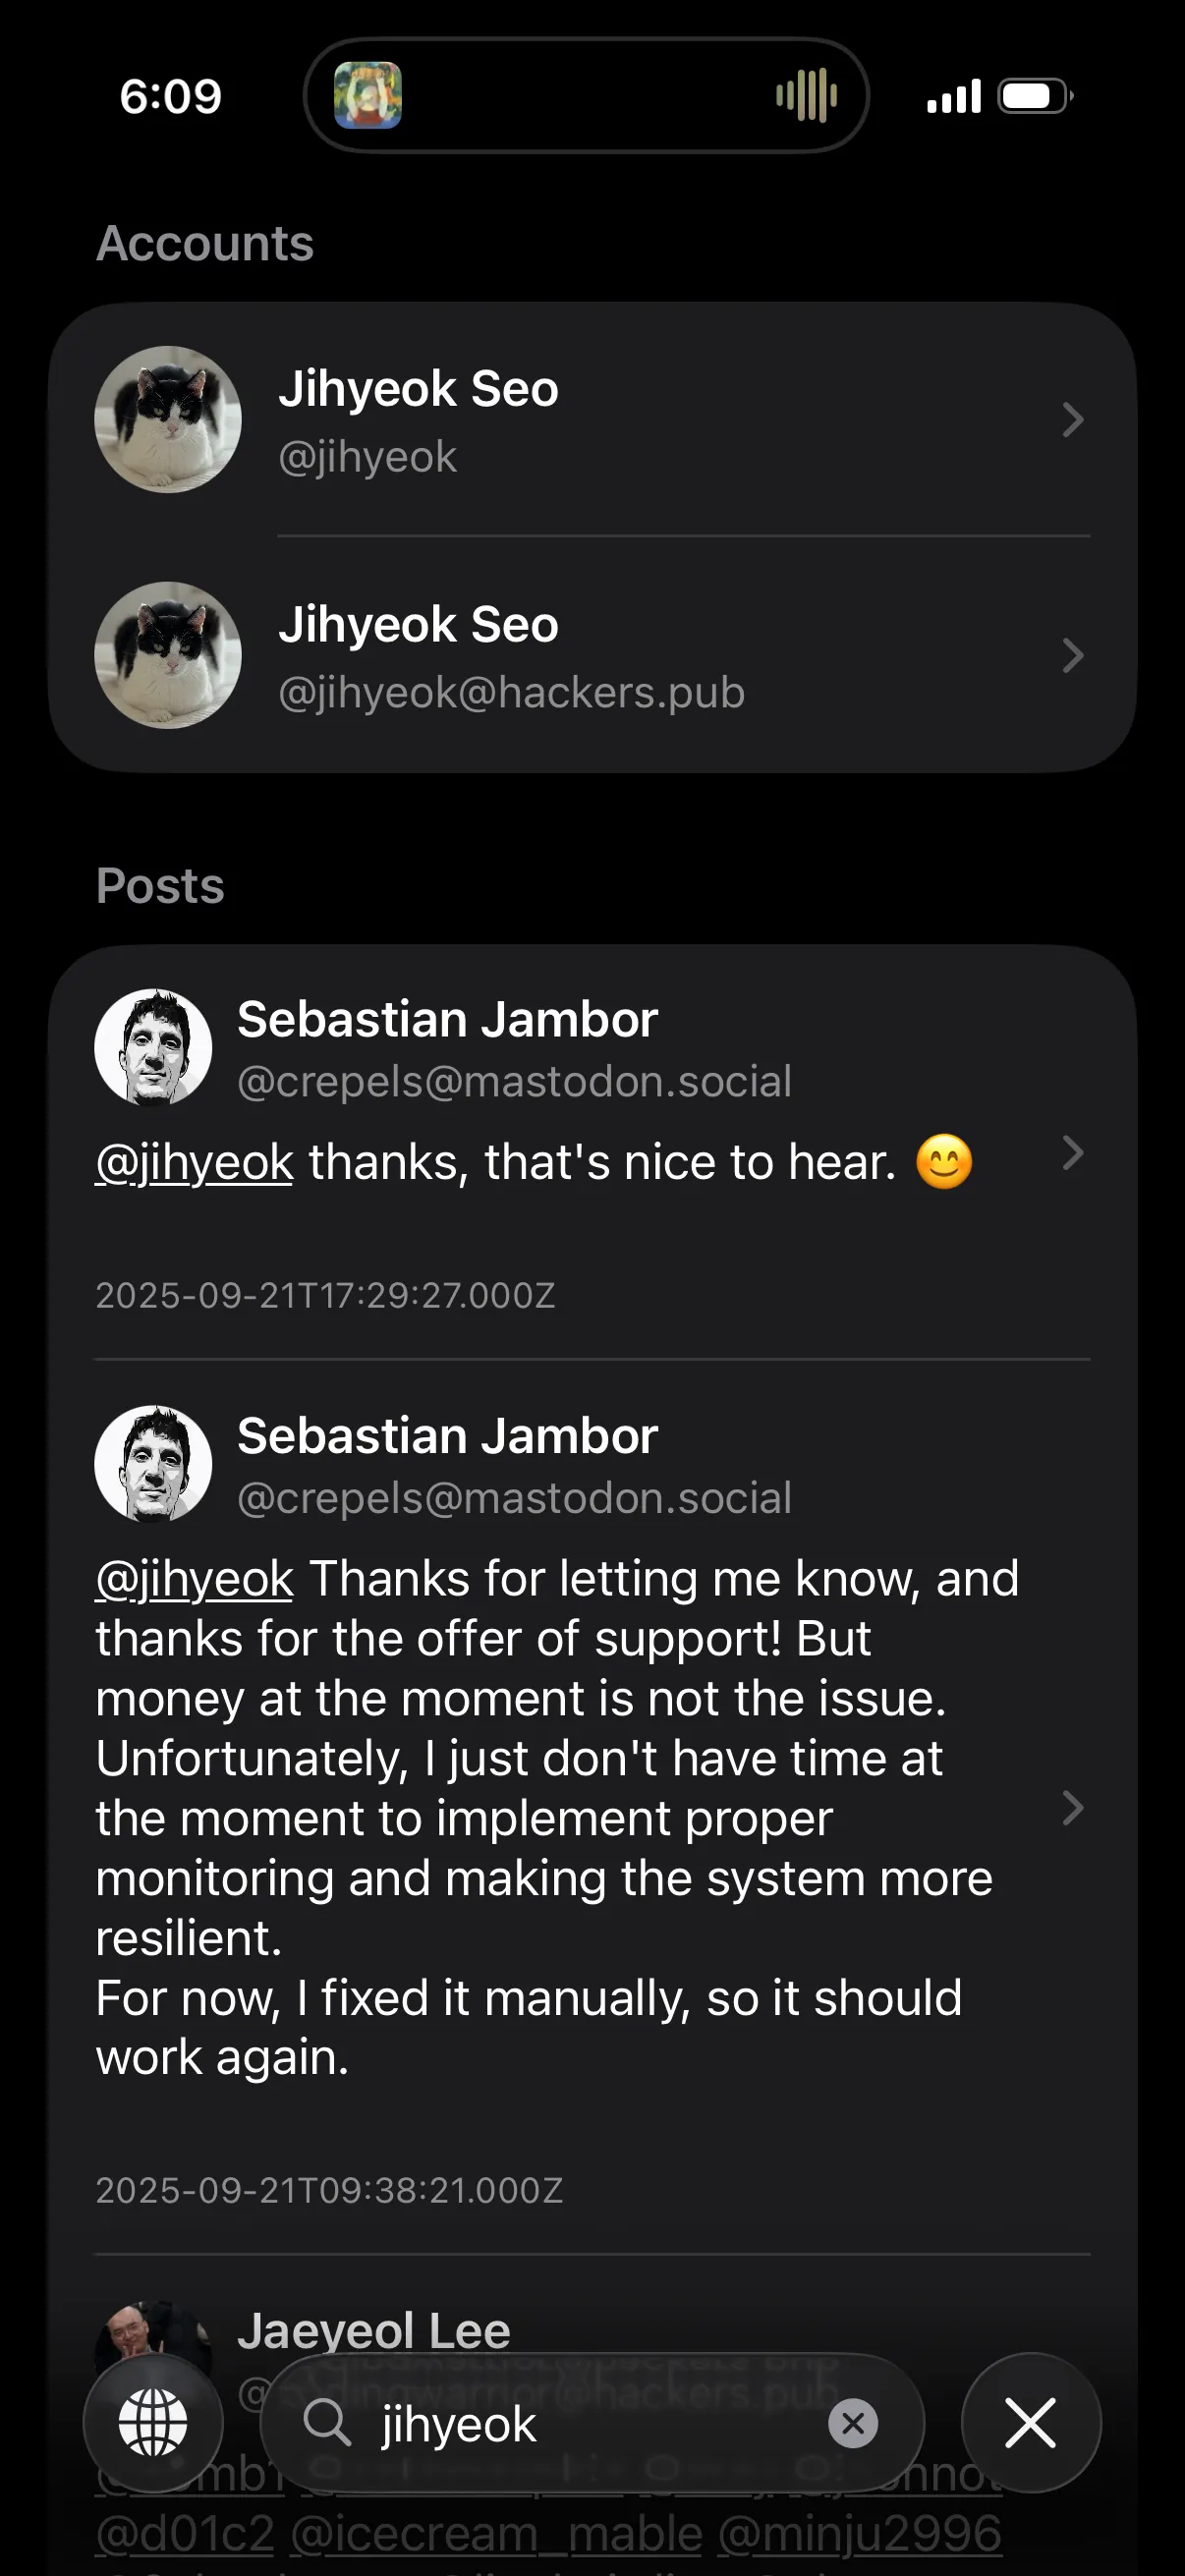Expand the @jihyeok account row chevron

point(1072,420)
